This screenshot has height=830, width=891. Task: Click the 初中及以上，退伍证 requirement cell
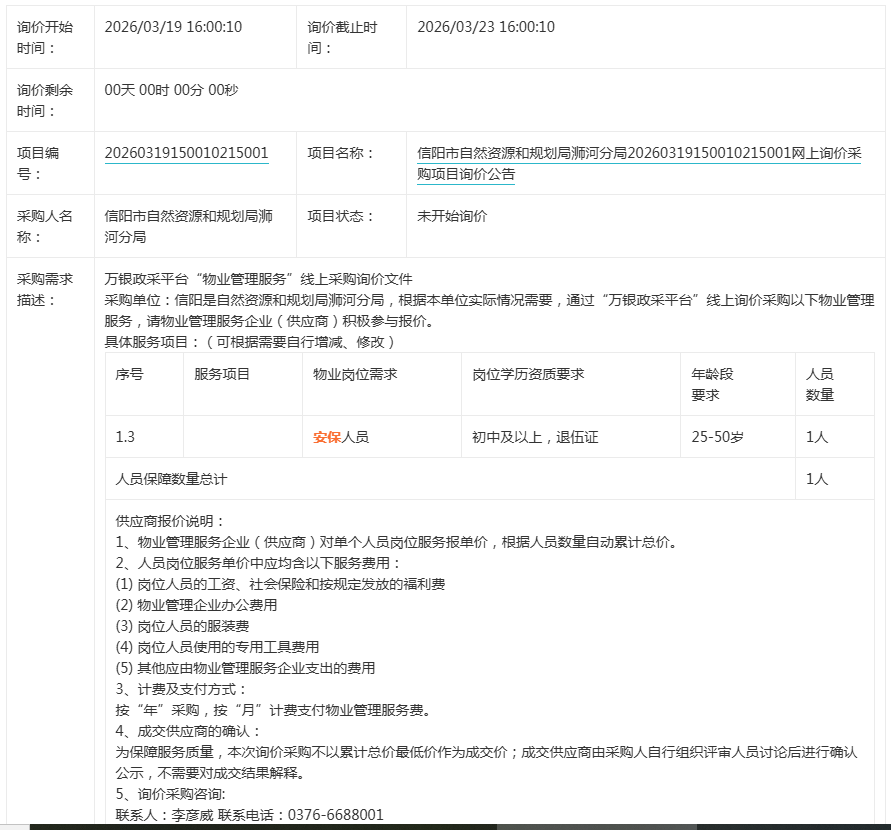coord(535,437)
